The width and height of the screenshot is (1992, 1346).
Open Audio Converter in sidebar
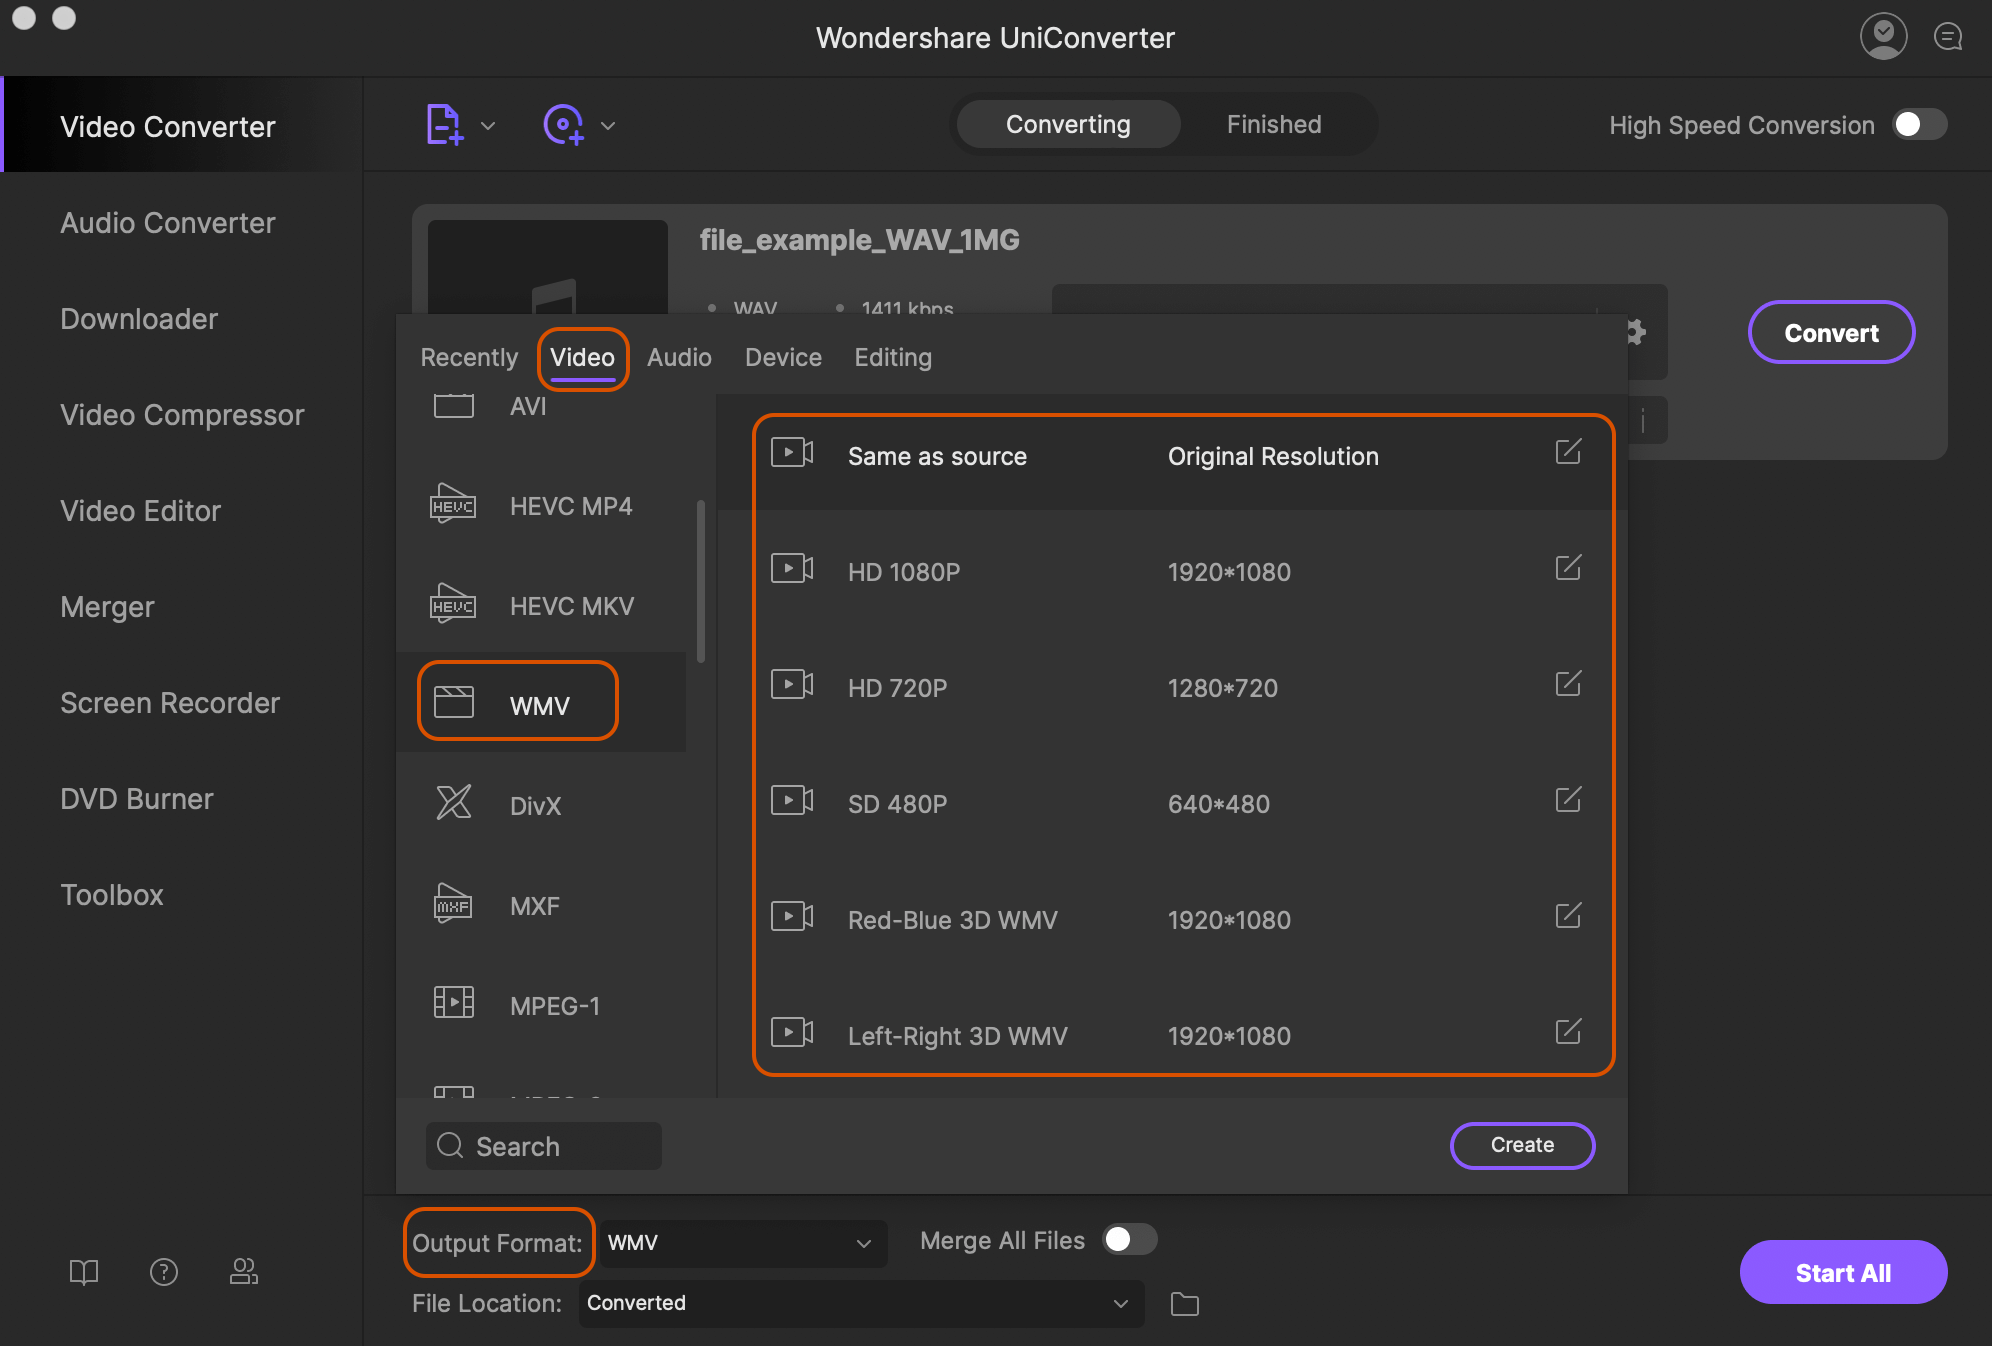[x=168, y=223]
